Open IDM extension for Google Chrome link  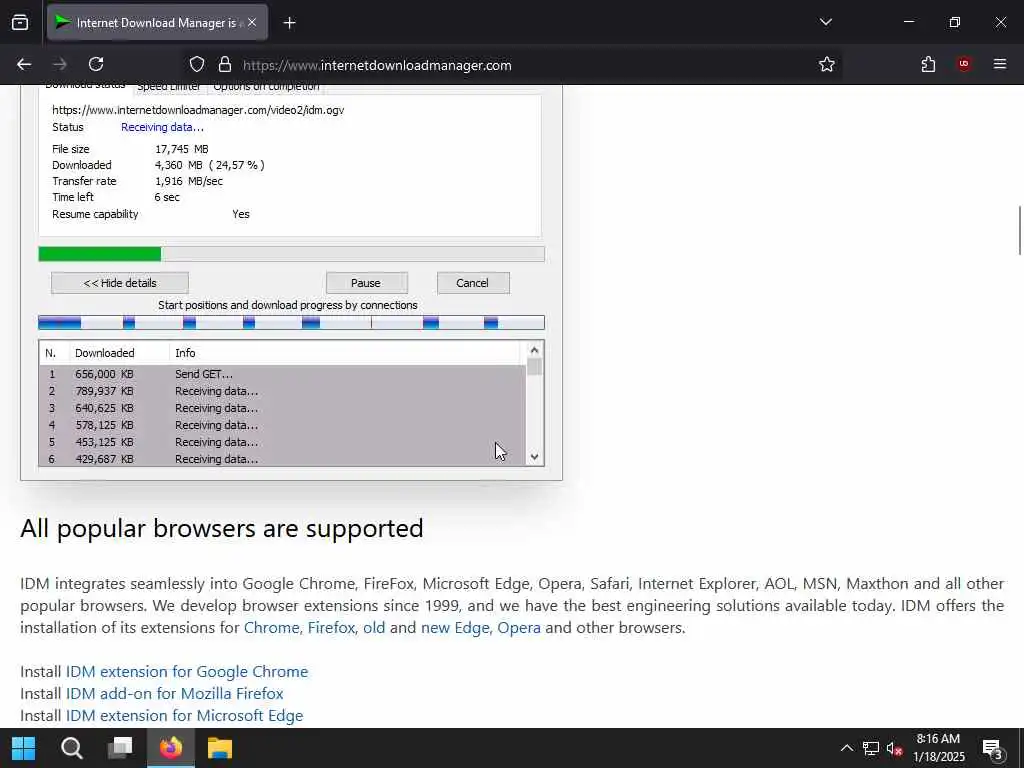(x=187, y=671)
